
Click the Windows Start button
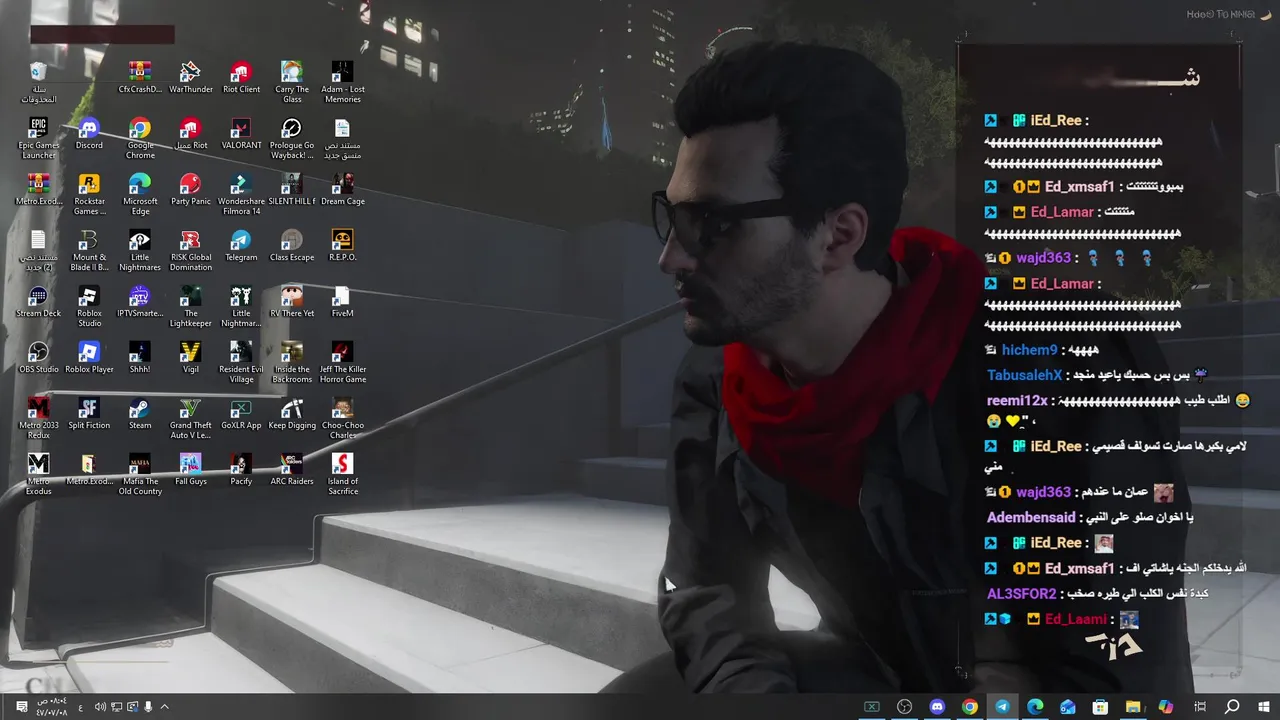point(1263,707)
